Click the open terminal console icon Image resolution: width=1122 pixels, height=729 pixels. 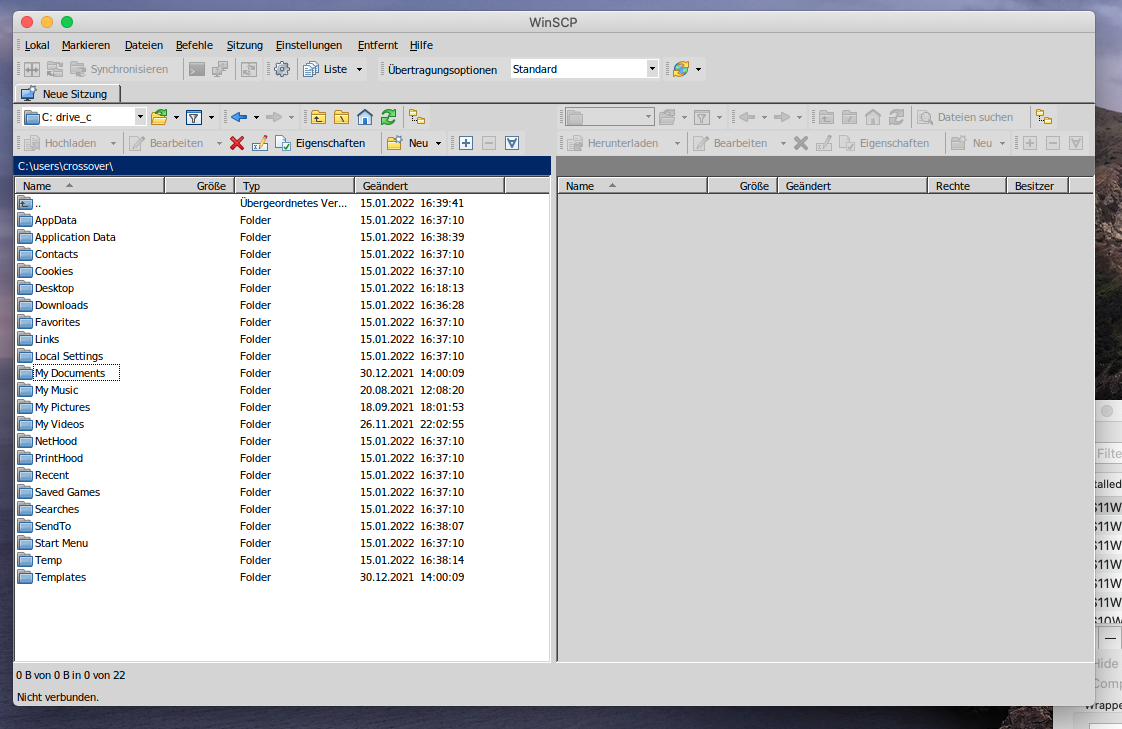pos(197,69)
